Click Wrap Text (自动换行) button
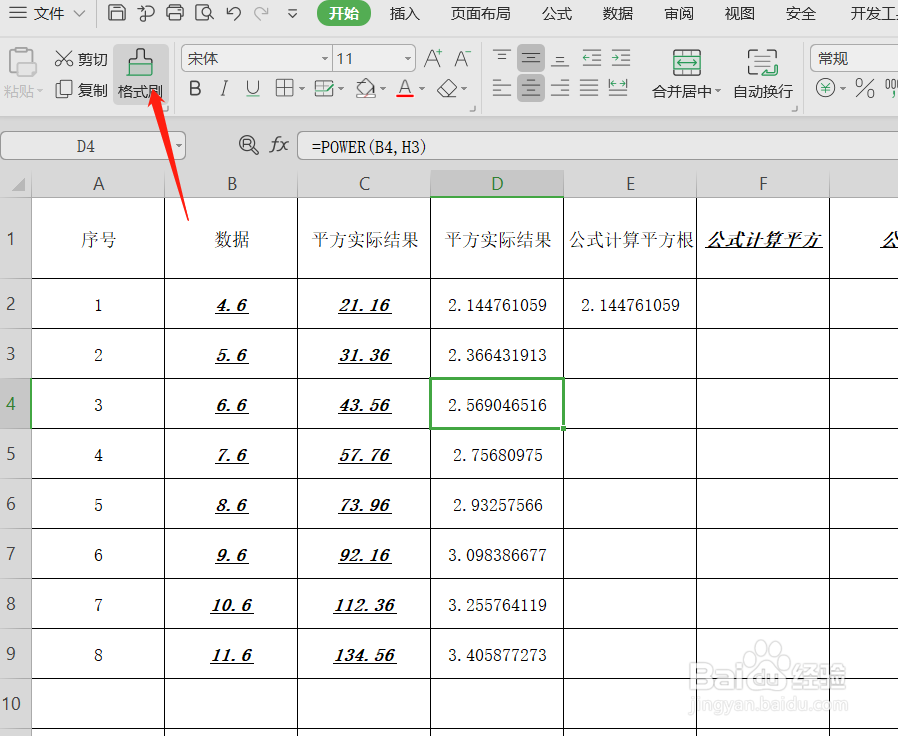 click(763, 74)
